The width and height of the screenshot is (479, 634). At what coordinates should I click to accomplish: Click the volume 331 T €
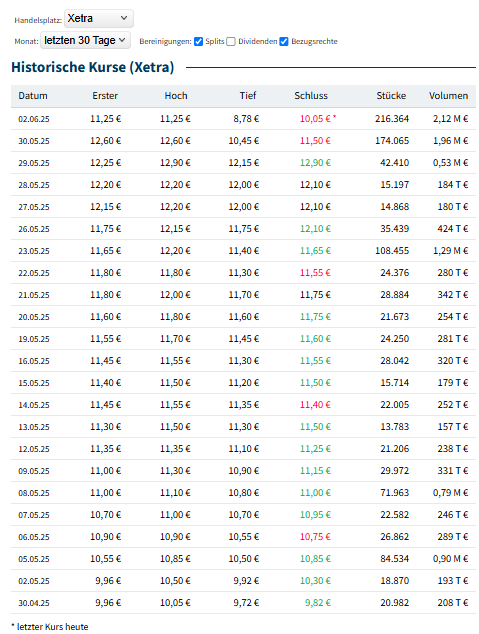(453, 471)
